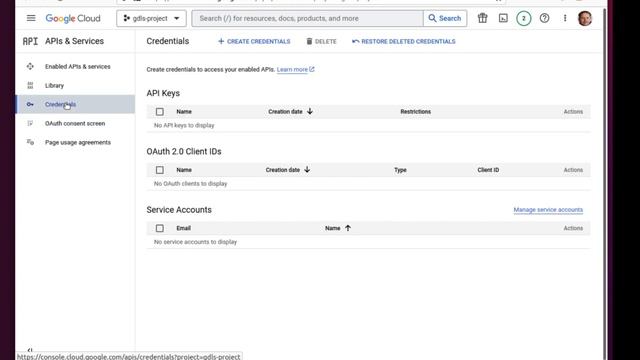Open Page usage agreements
Screen dimensions: 640x360
pyautogui.click(x=78, y=142)
